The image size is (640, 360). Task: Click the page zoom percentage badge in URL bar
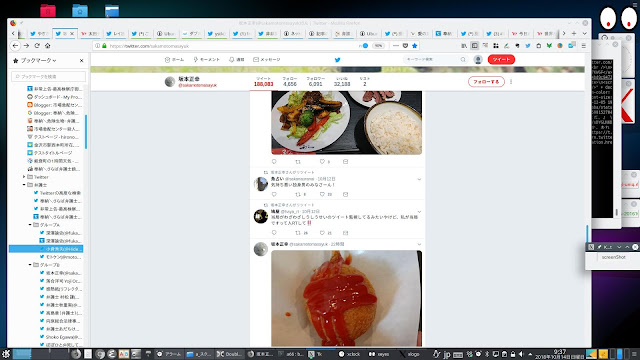(379, 46)
